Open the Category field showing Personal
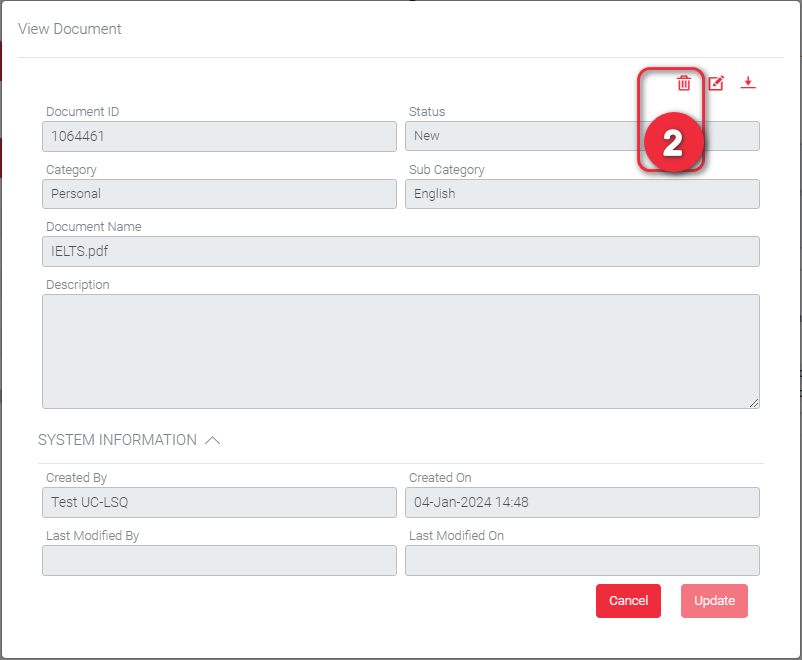 [x=219, y=194]
